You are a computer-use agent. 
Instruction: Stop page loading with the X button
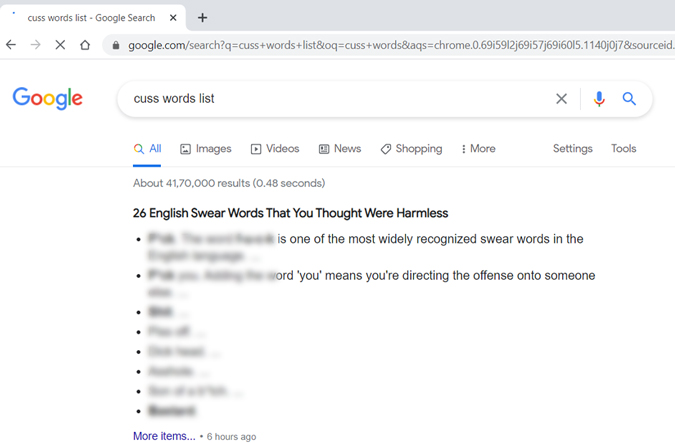60,45
